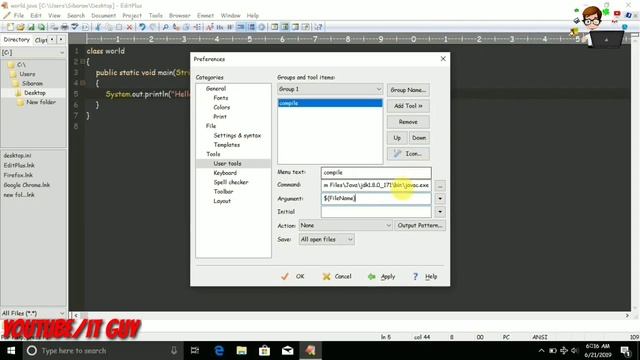640x360 pixels.
Task: Click the Down button
Action: click(419, 138)
